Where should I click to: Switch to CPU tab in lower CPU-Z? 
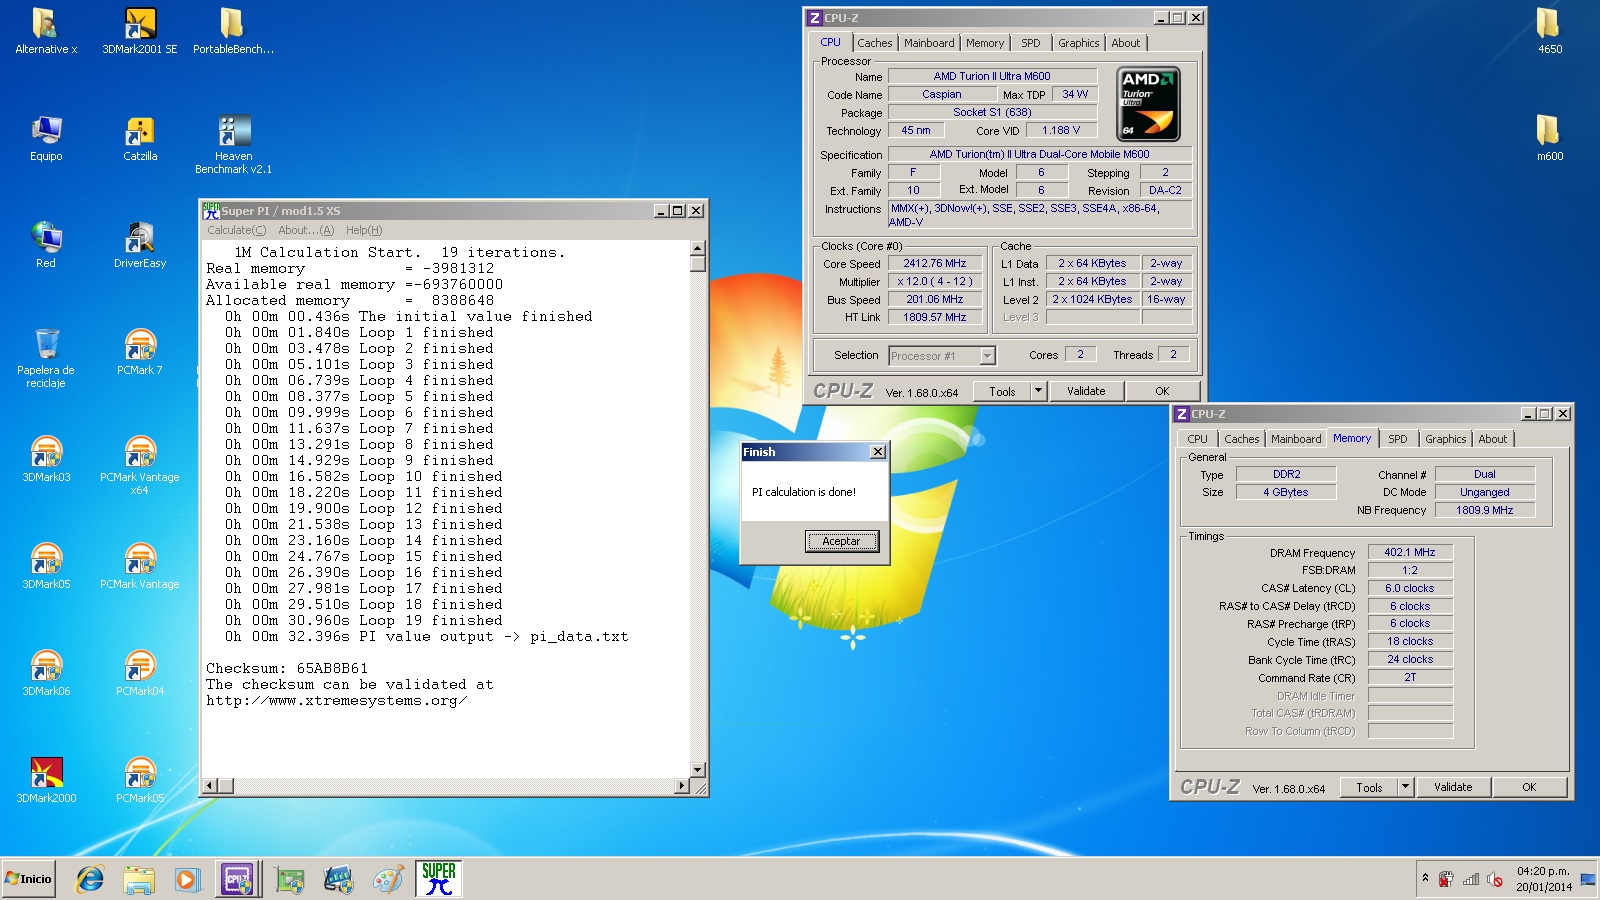click(x=1197, y=439)
